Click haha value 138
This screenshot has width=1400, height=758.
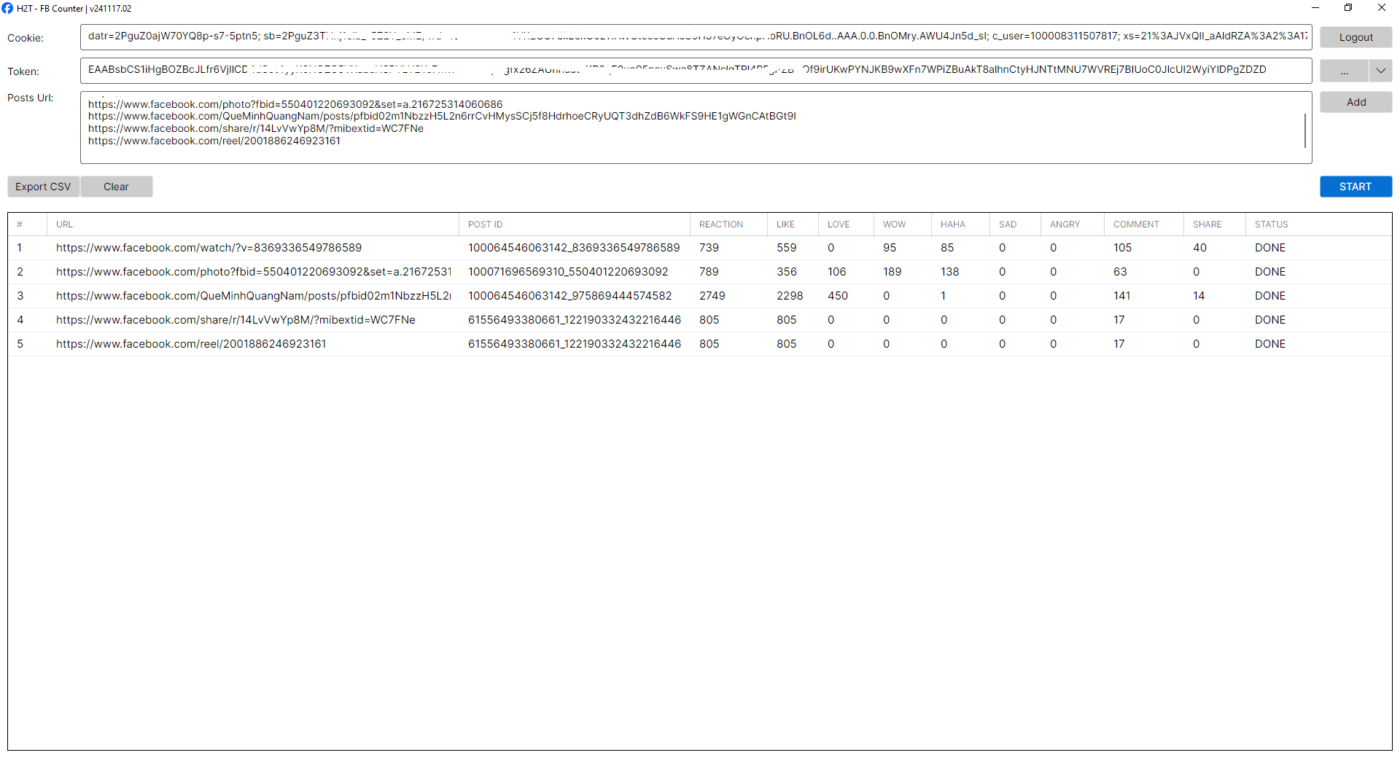[x=950, y=272]
